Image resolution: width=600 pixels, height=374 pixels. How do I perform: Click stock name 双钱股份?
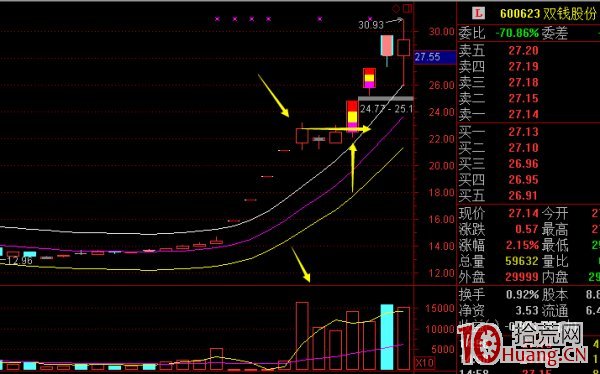tap(570, 14)
